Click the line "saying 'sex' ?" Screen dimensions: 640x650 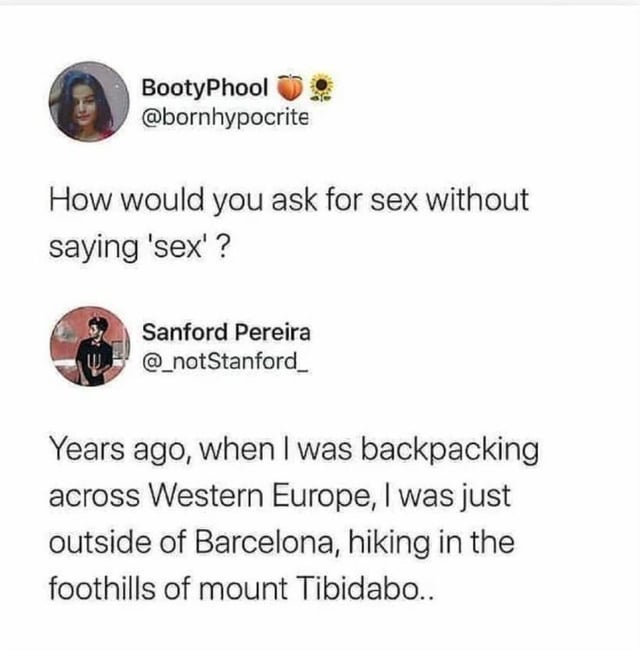click(139, 247)
